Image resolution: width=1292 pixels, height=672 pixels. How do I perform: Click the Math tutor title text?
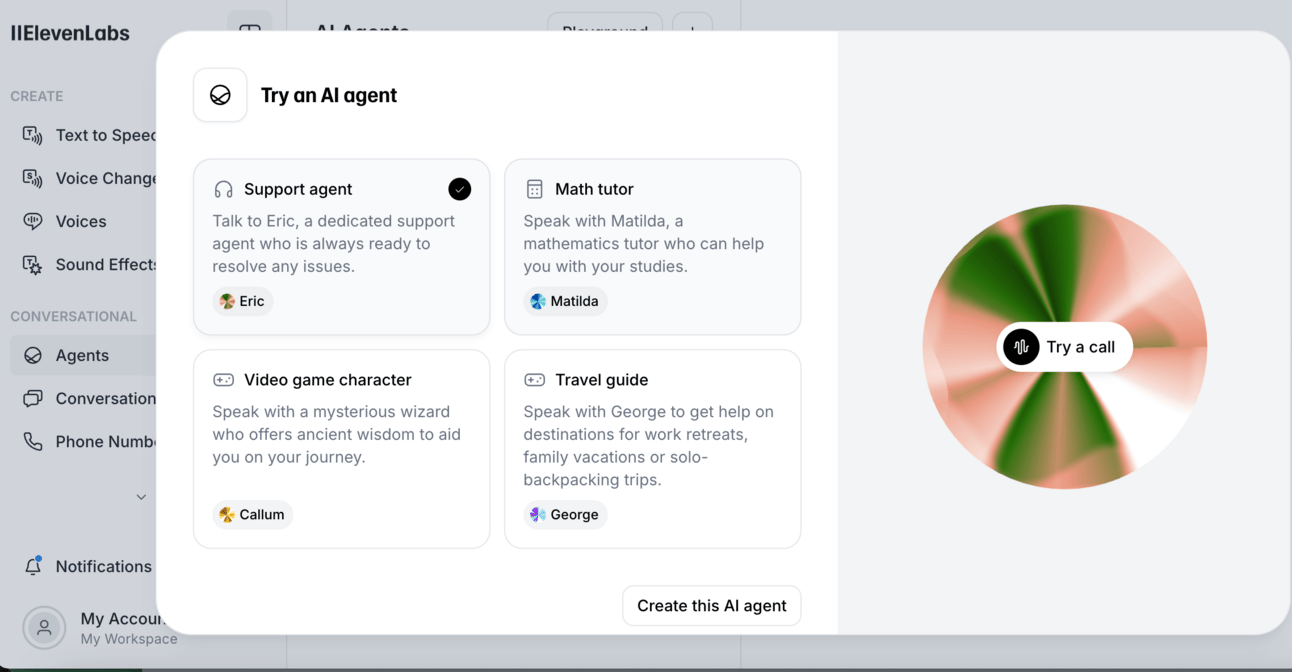[594, 189]
